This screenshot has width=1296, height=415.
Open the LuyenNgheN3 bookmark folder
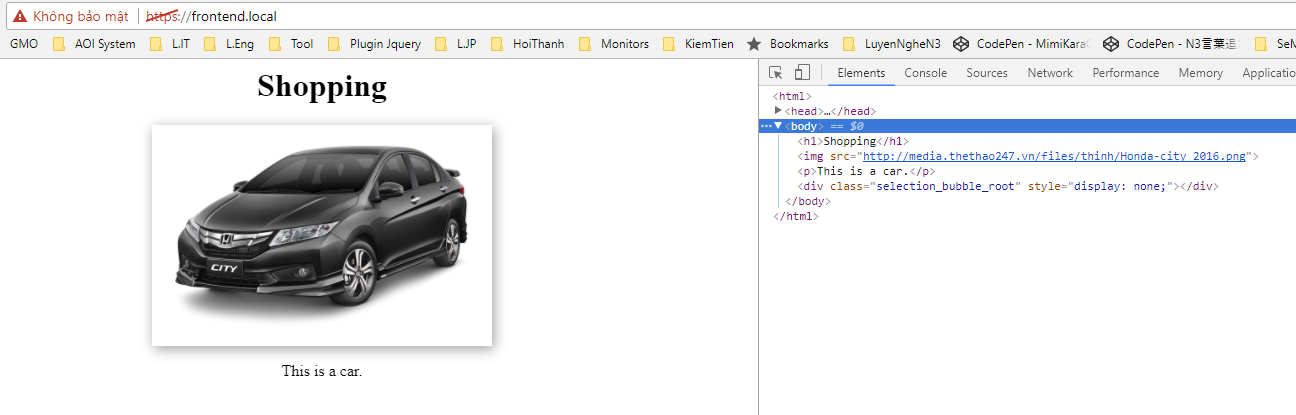(891, 44)
